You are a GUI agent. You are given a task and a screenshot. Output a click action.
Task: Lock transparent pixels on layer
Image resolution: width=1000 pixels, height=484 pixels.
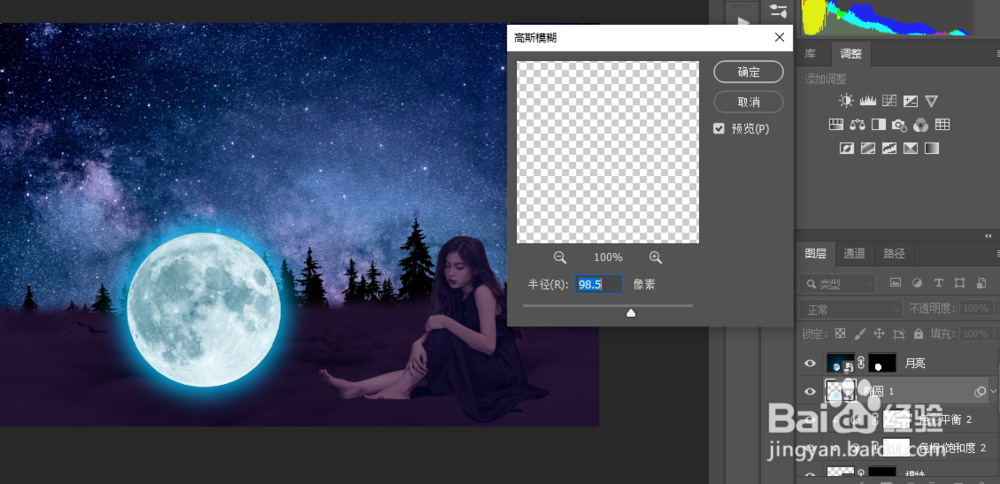click(840, 334)
